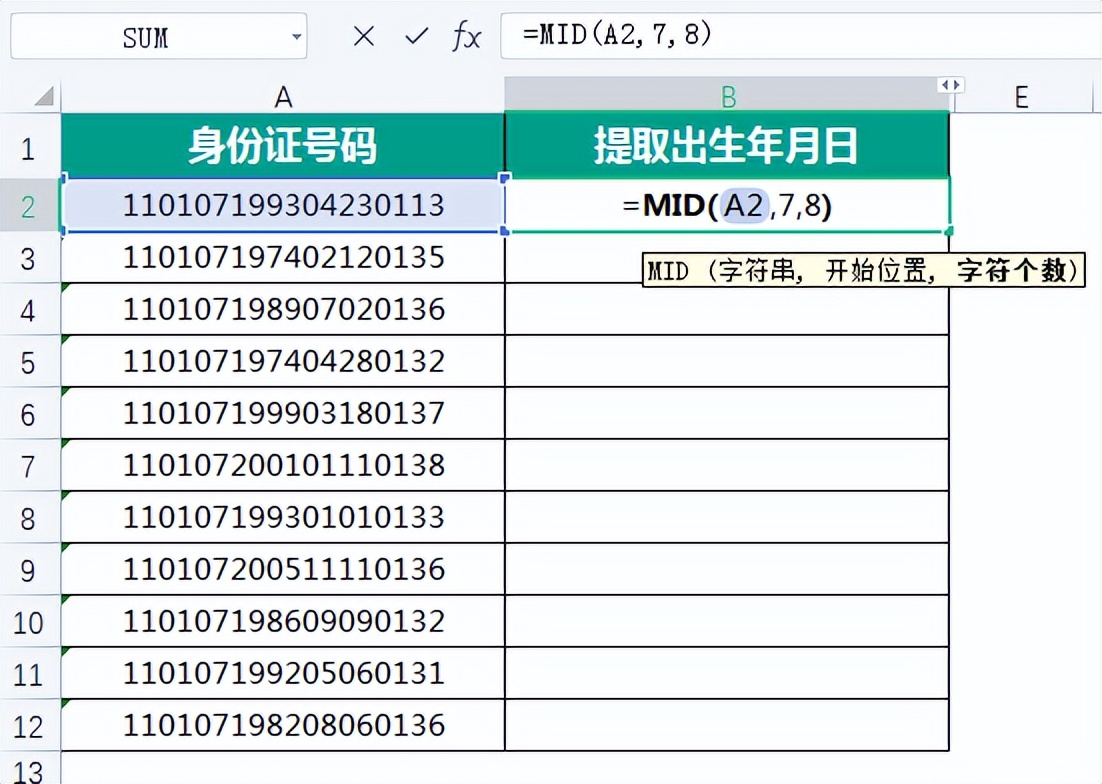Click the 身份证号码 header cell

point(283,147)
